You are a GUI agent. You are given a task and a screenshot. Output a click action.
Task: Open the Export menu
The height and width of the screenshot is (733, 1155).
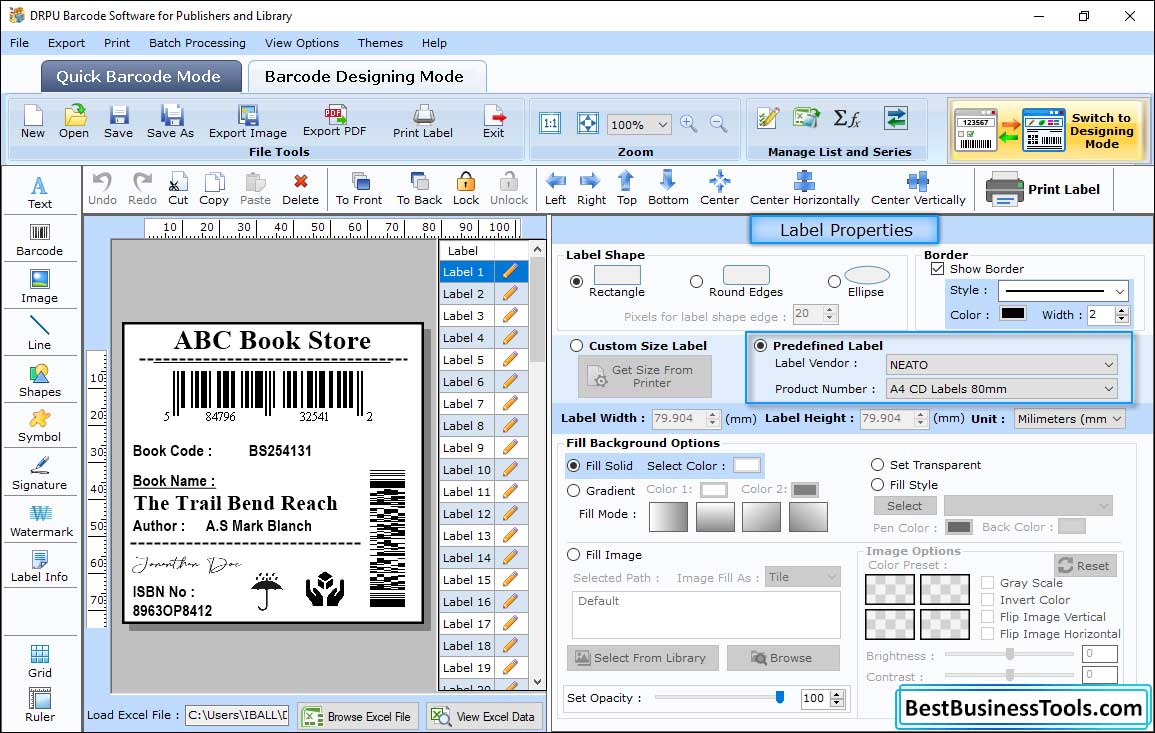pyautogui.click(x=66, y=43)
